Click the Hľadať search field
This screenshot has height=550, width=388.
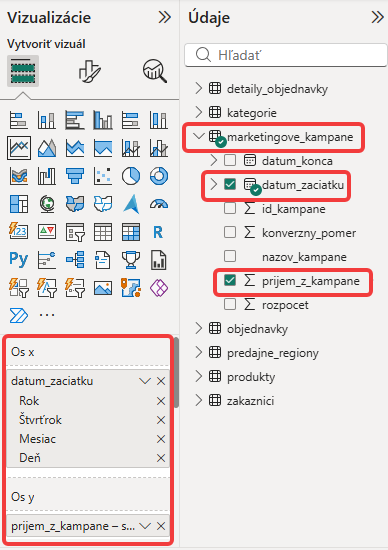pos(286,55)
